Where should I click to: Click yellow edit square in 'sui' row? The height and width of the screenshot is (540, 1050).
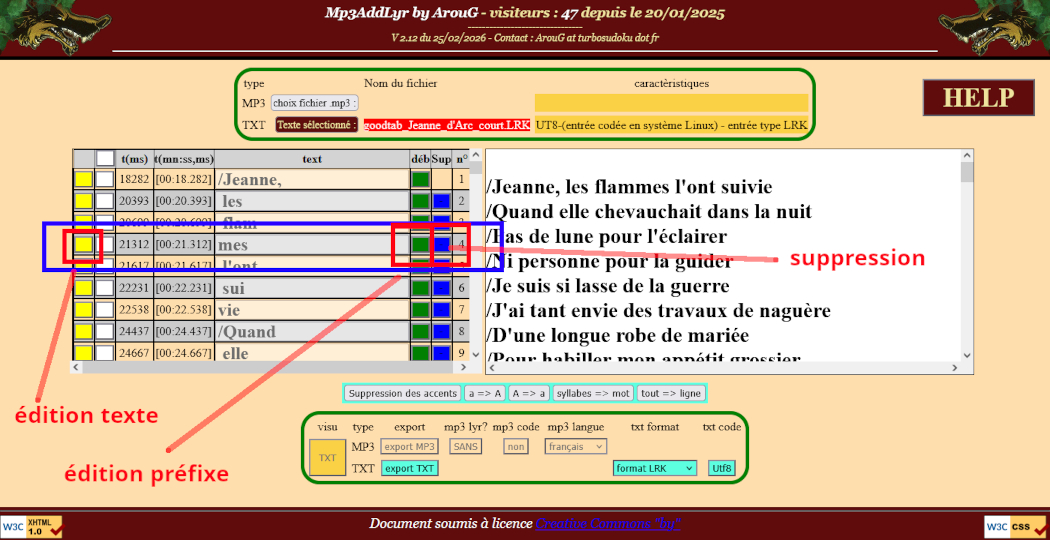click(83, 287)
